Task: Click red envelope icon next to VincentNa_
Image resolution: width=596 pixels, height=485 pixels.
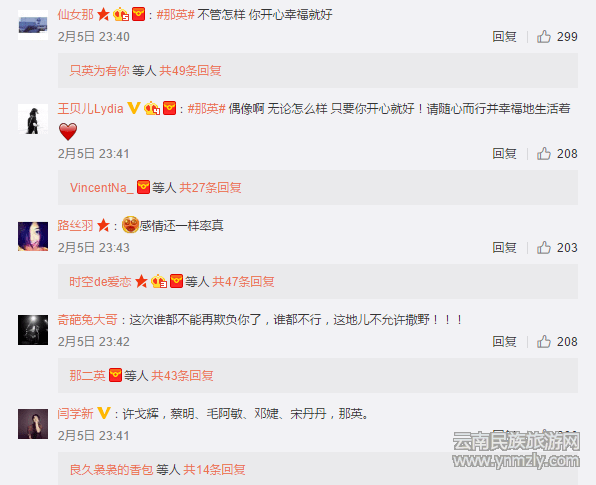Action: pyautogui.click(x=143, y=187)
